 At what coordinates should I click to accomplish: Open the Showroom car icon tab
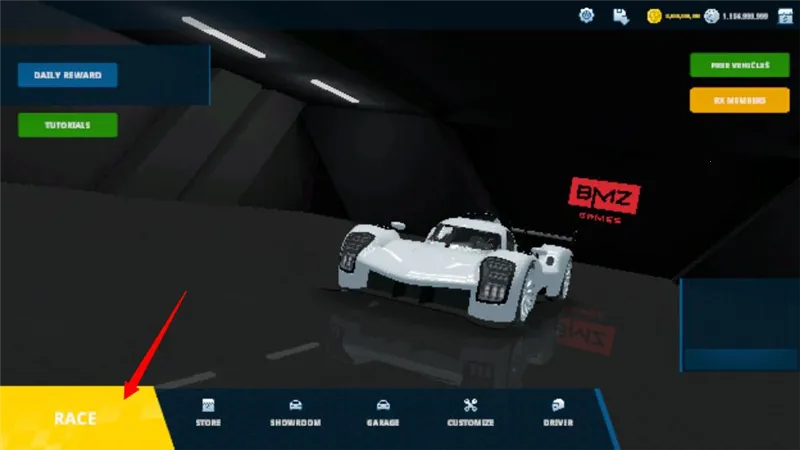coord(295,413)
